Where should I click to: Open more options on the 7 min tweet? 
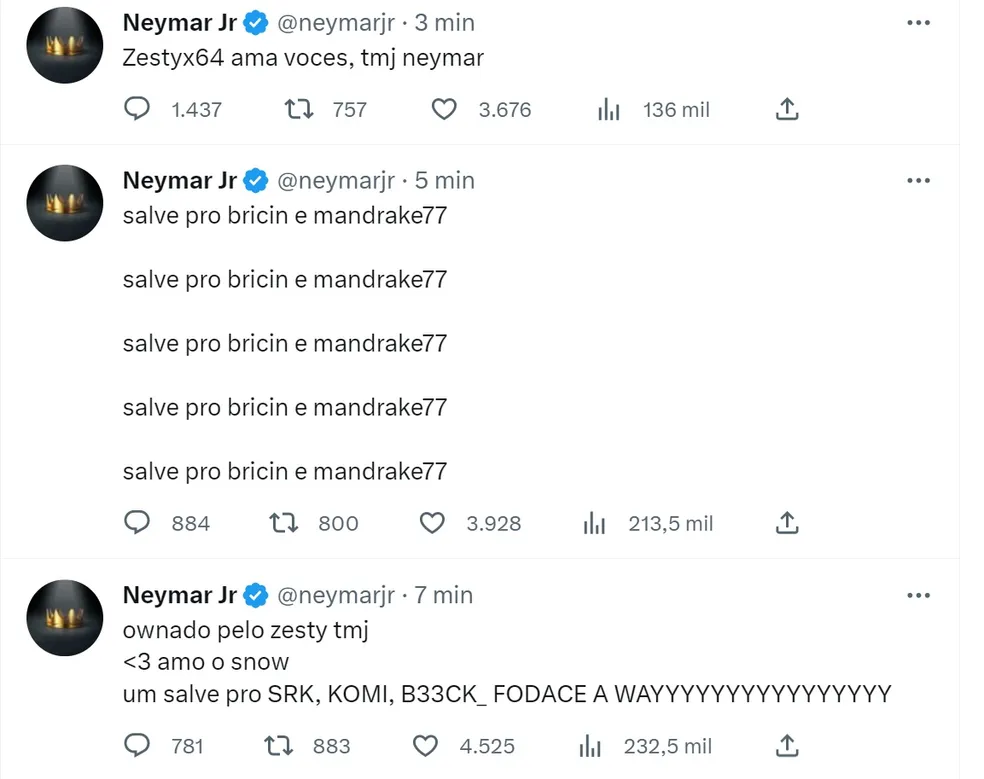pos(918,595)
